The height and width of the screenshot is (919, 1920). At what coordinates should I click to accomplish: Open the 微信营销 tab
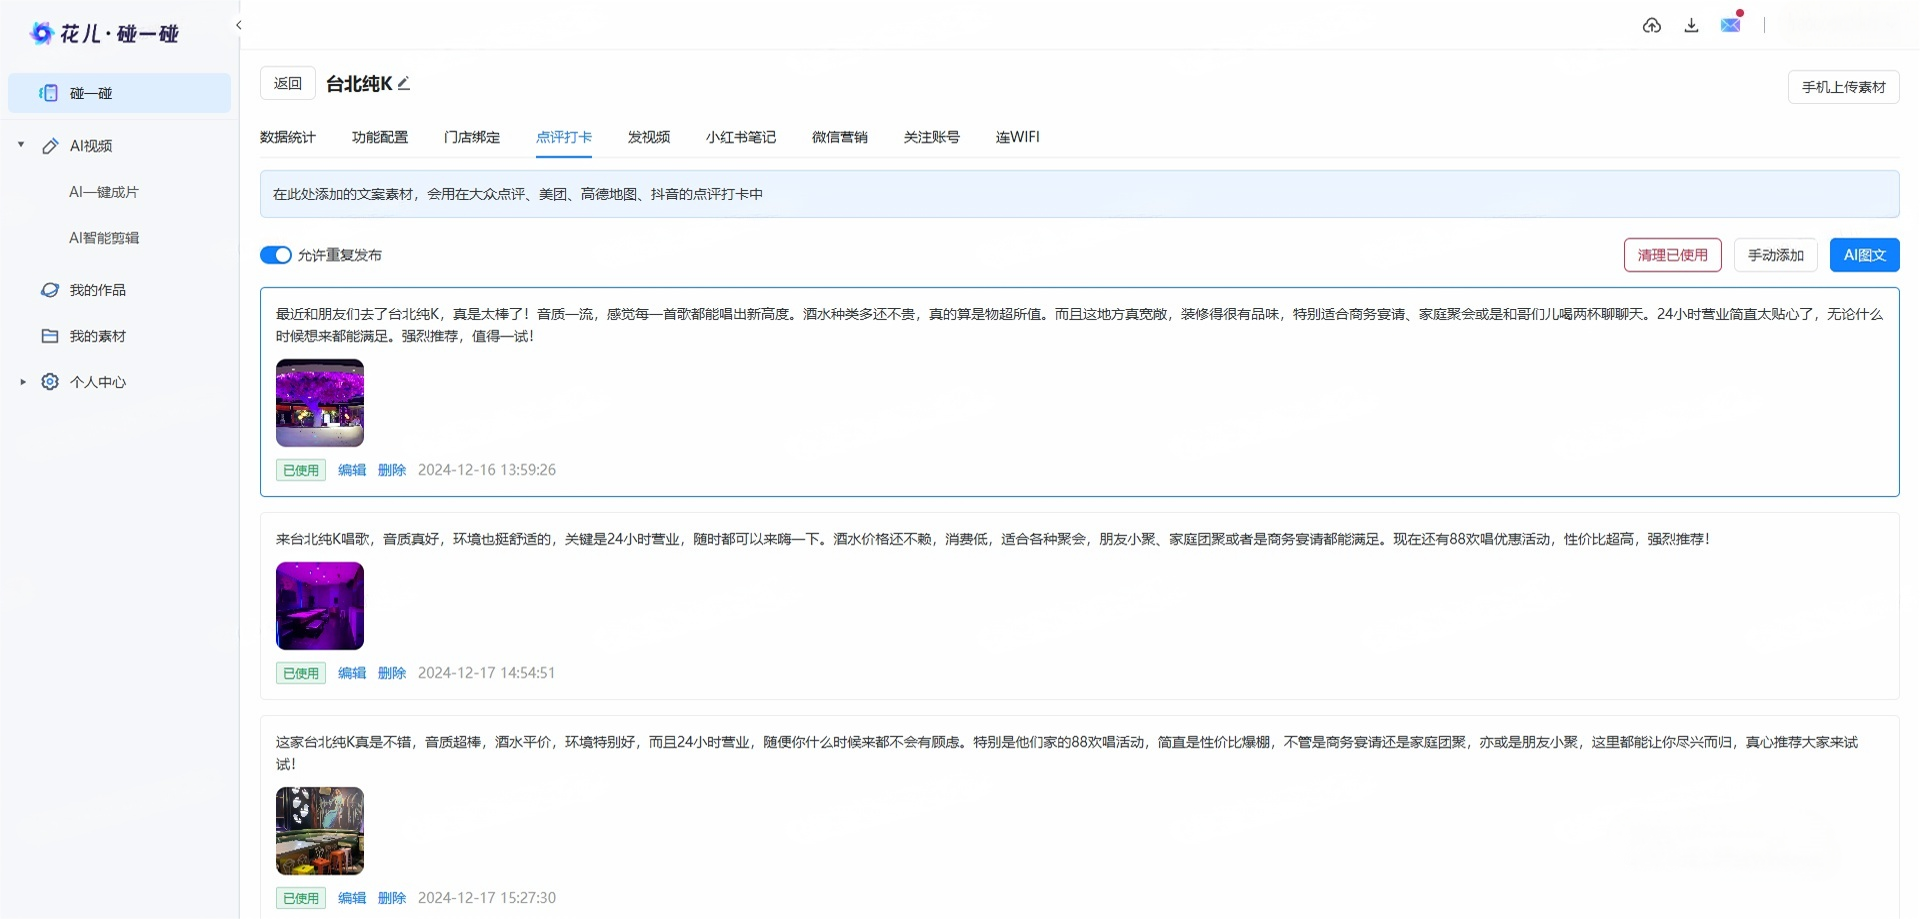coord(840,137)
